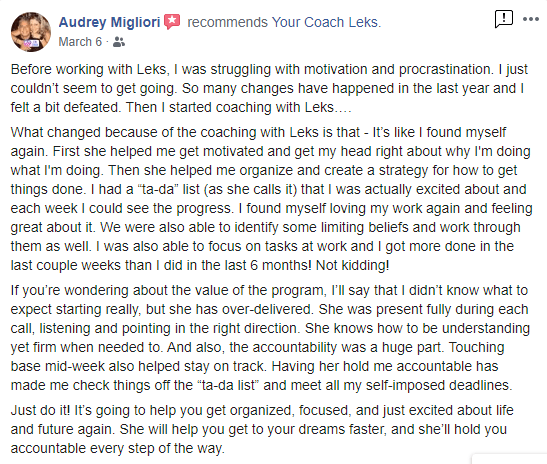547x464 pixels.
Task: Click the word "procrastination" in first paragraph
Action: 446,69
